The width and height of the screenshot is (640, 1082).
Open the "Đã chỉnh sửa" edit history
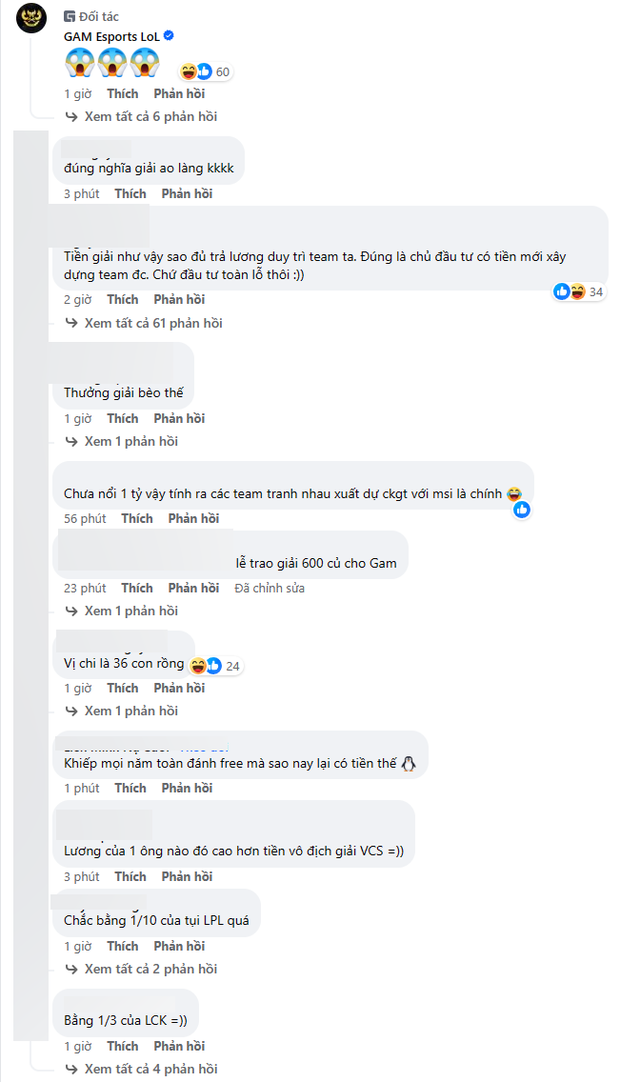[270, 588]
